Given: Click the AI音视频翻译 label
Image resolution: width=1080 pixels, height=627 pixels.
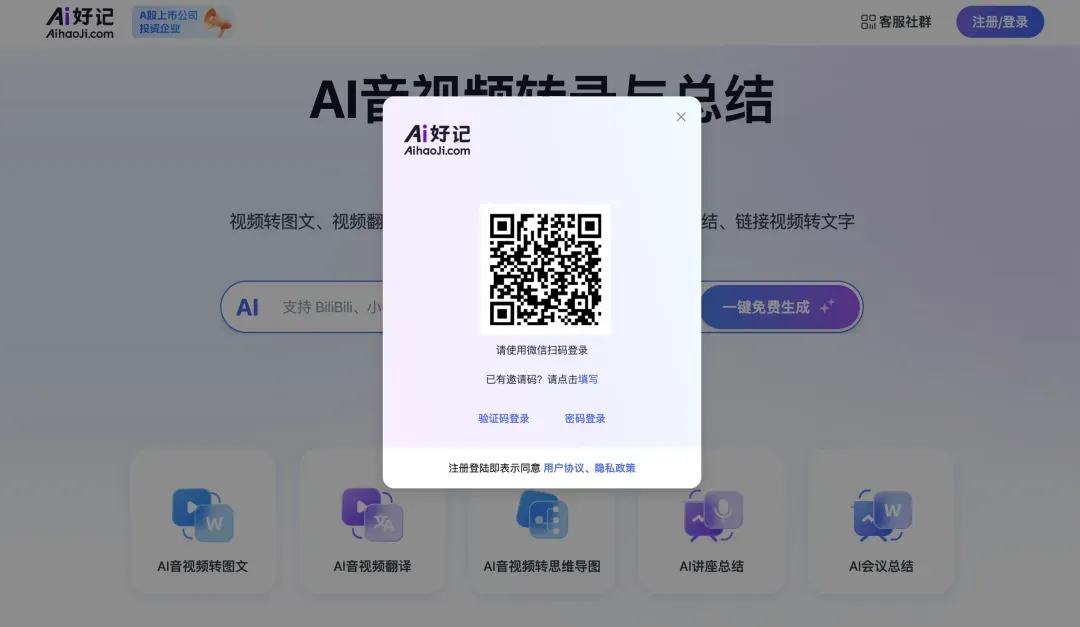Looking at the screenshot, I should coord(372,566).
